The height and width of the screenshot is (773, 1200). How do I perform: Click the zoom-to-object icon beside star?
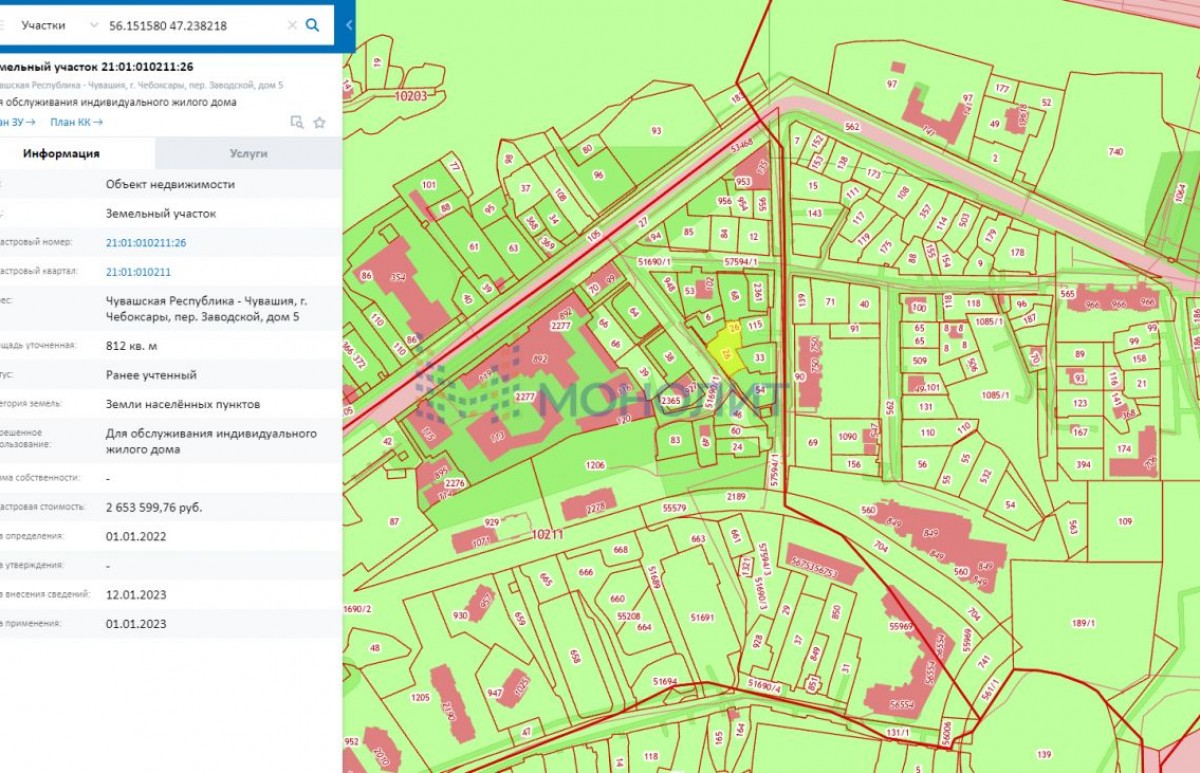coord(297,122)
